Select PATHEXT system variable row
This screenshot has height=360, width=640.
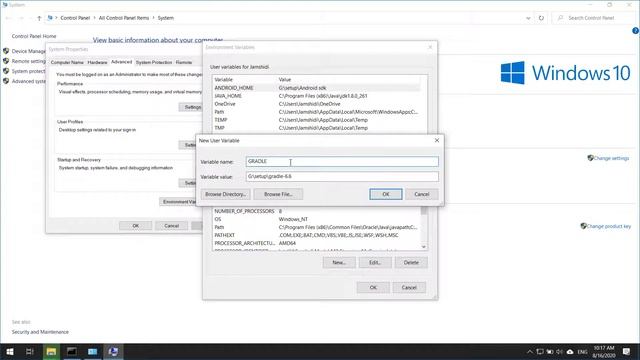(x=316, y=235)
